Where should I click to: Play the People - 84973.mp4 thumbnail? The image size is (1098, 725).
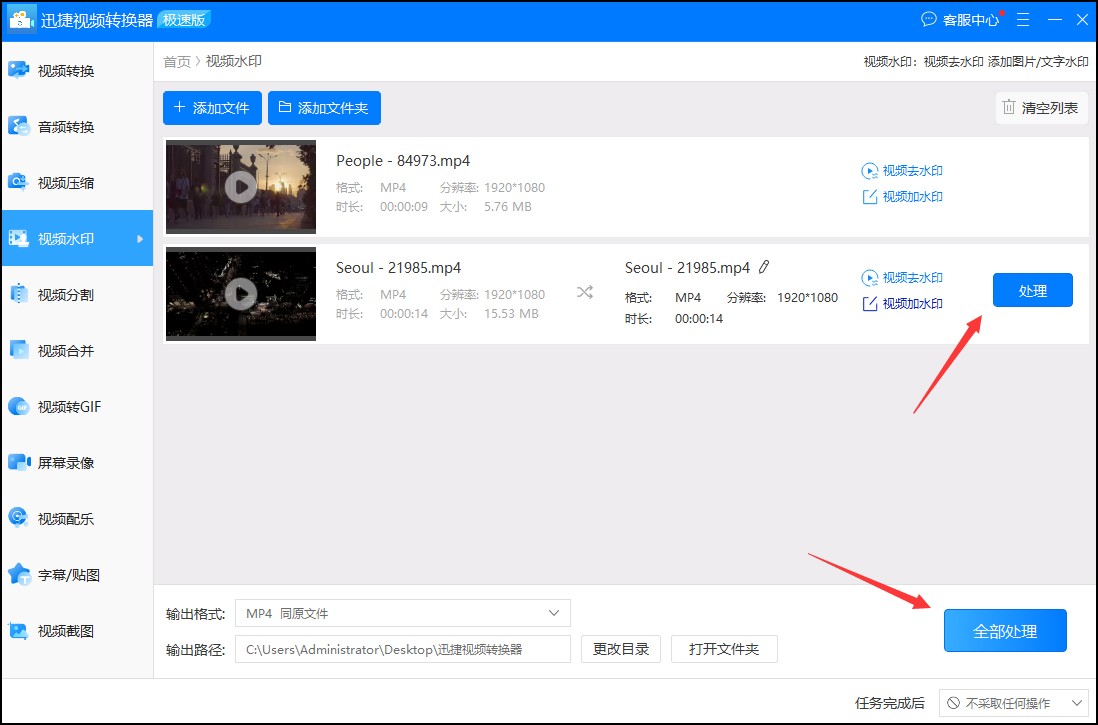(x=240, y=187)
